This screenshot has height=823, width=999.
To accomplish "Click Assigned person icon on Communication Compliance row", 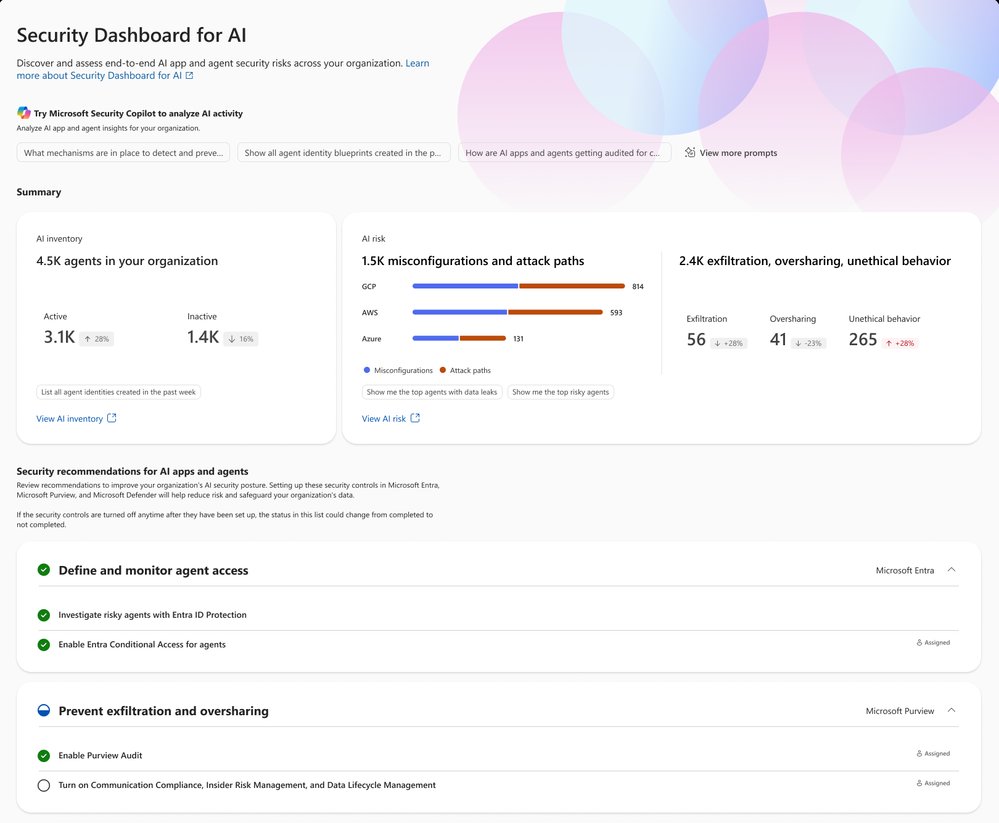I will click(919, 783).
